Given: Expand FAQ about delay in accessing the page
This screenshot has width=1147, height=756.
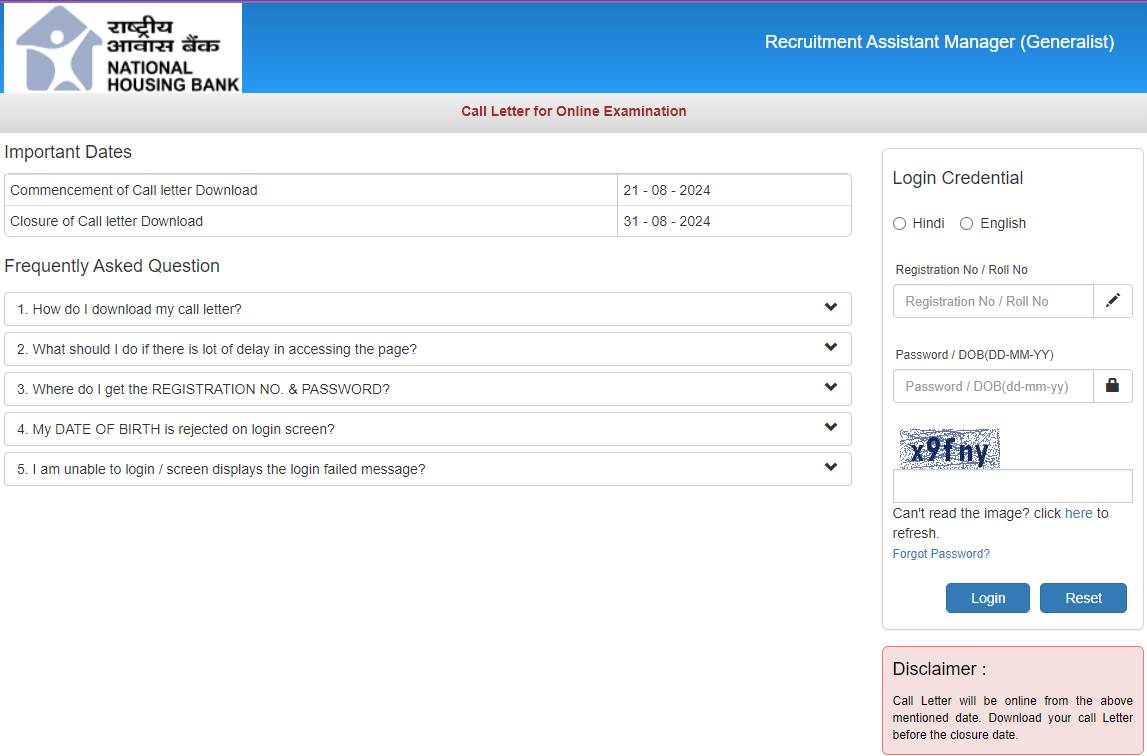Looking at the screenshot, I should click(x=428, y=349).
